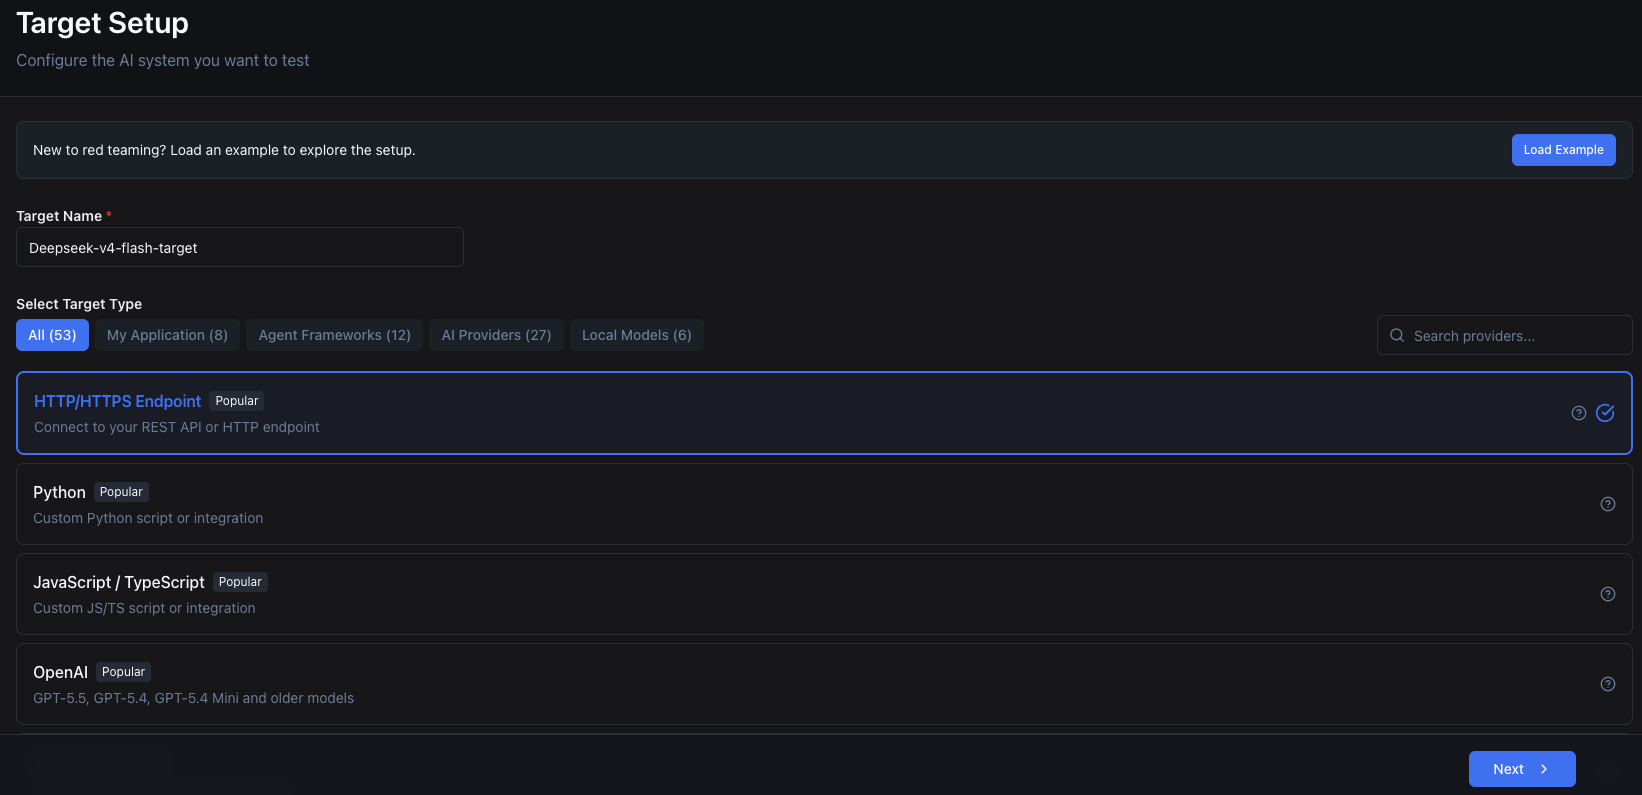Viewport: 1642px width, 795px height.
Task: Select the JavaScript / TypeScript target type
Action: point(824,594)
